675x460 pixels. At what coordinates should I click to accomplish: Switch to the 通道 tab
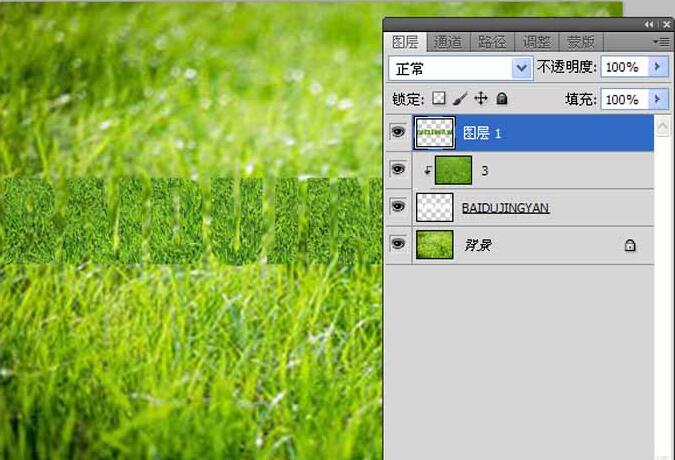pos(450,42)
